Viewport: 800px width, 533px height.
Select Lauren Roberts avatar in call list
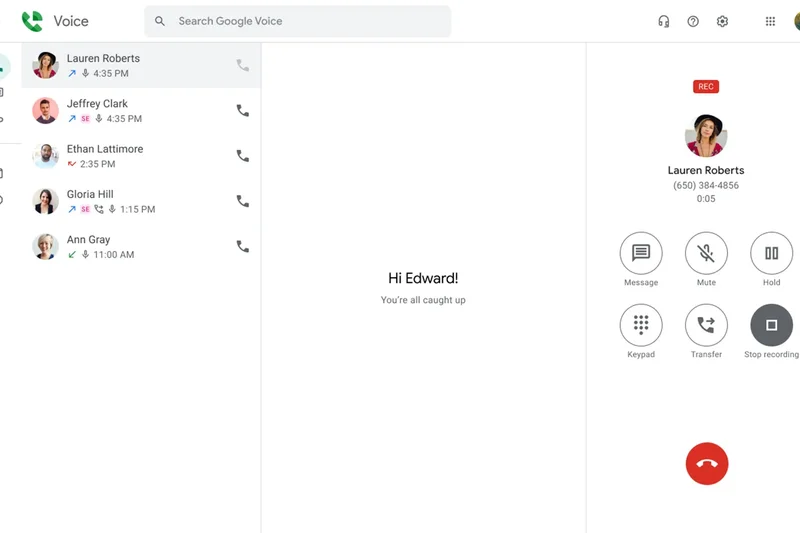click(x=45, y=65)
